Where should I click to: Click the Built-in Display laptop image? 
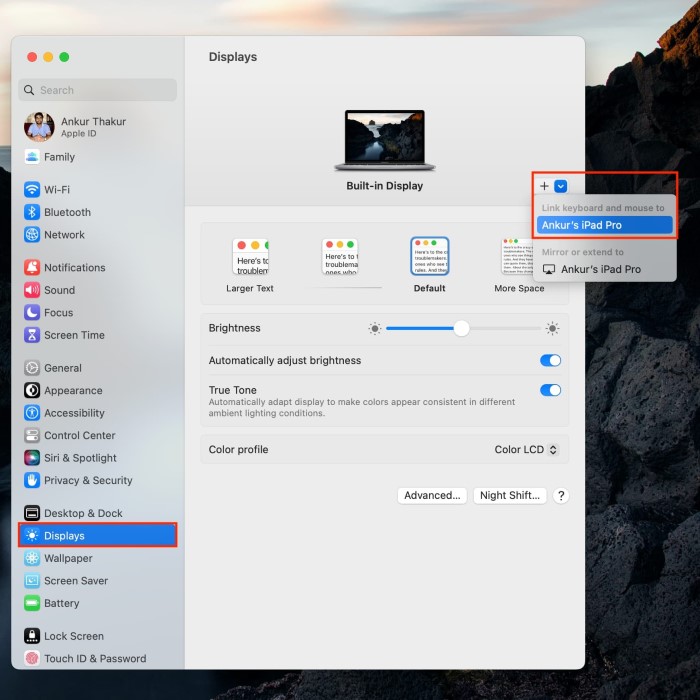384,140
